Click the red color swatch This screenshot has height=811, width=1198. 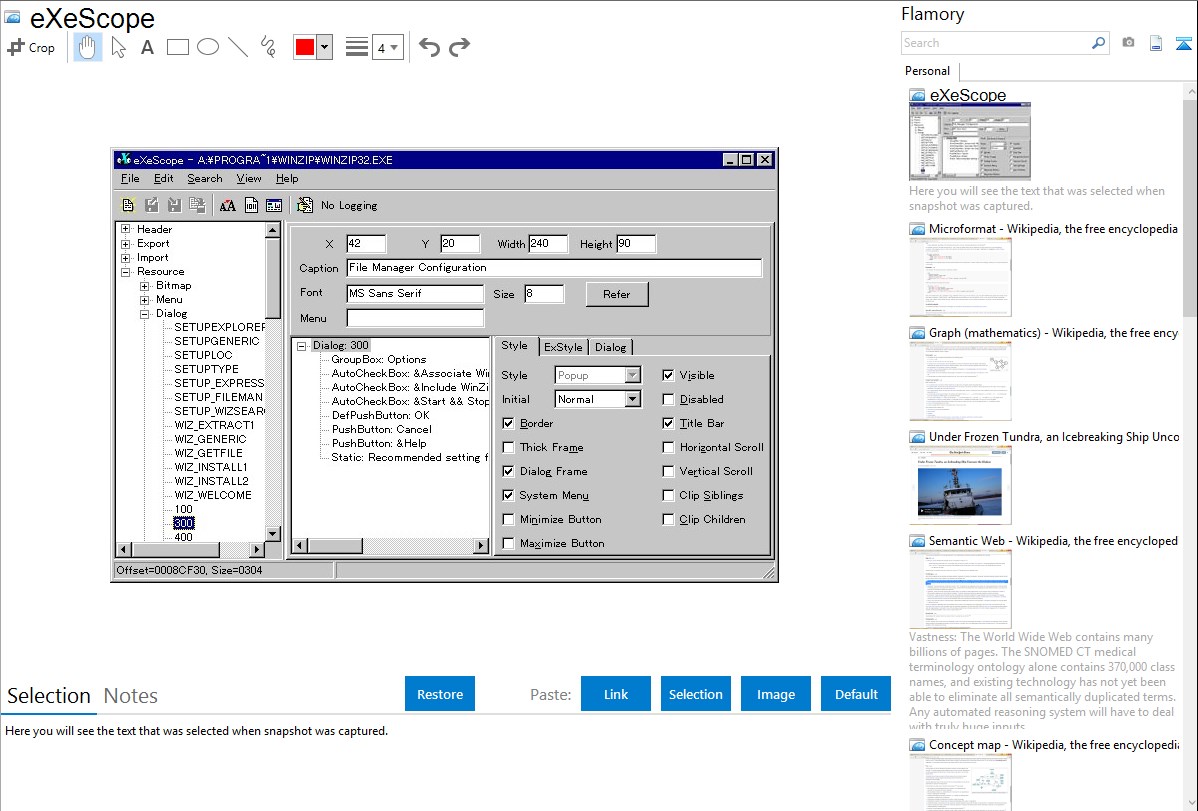[x=305, y=47]
